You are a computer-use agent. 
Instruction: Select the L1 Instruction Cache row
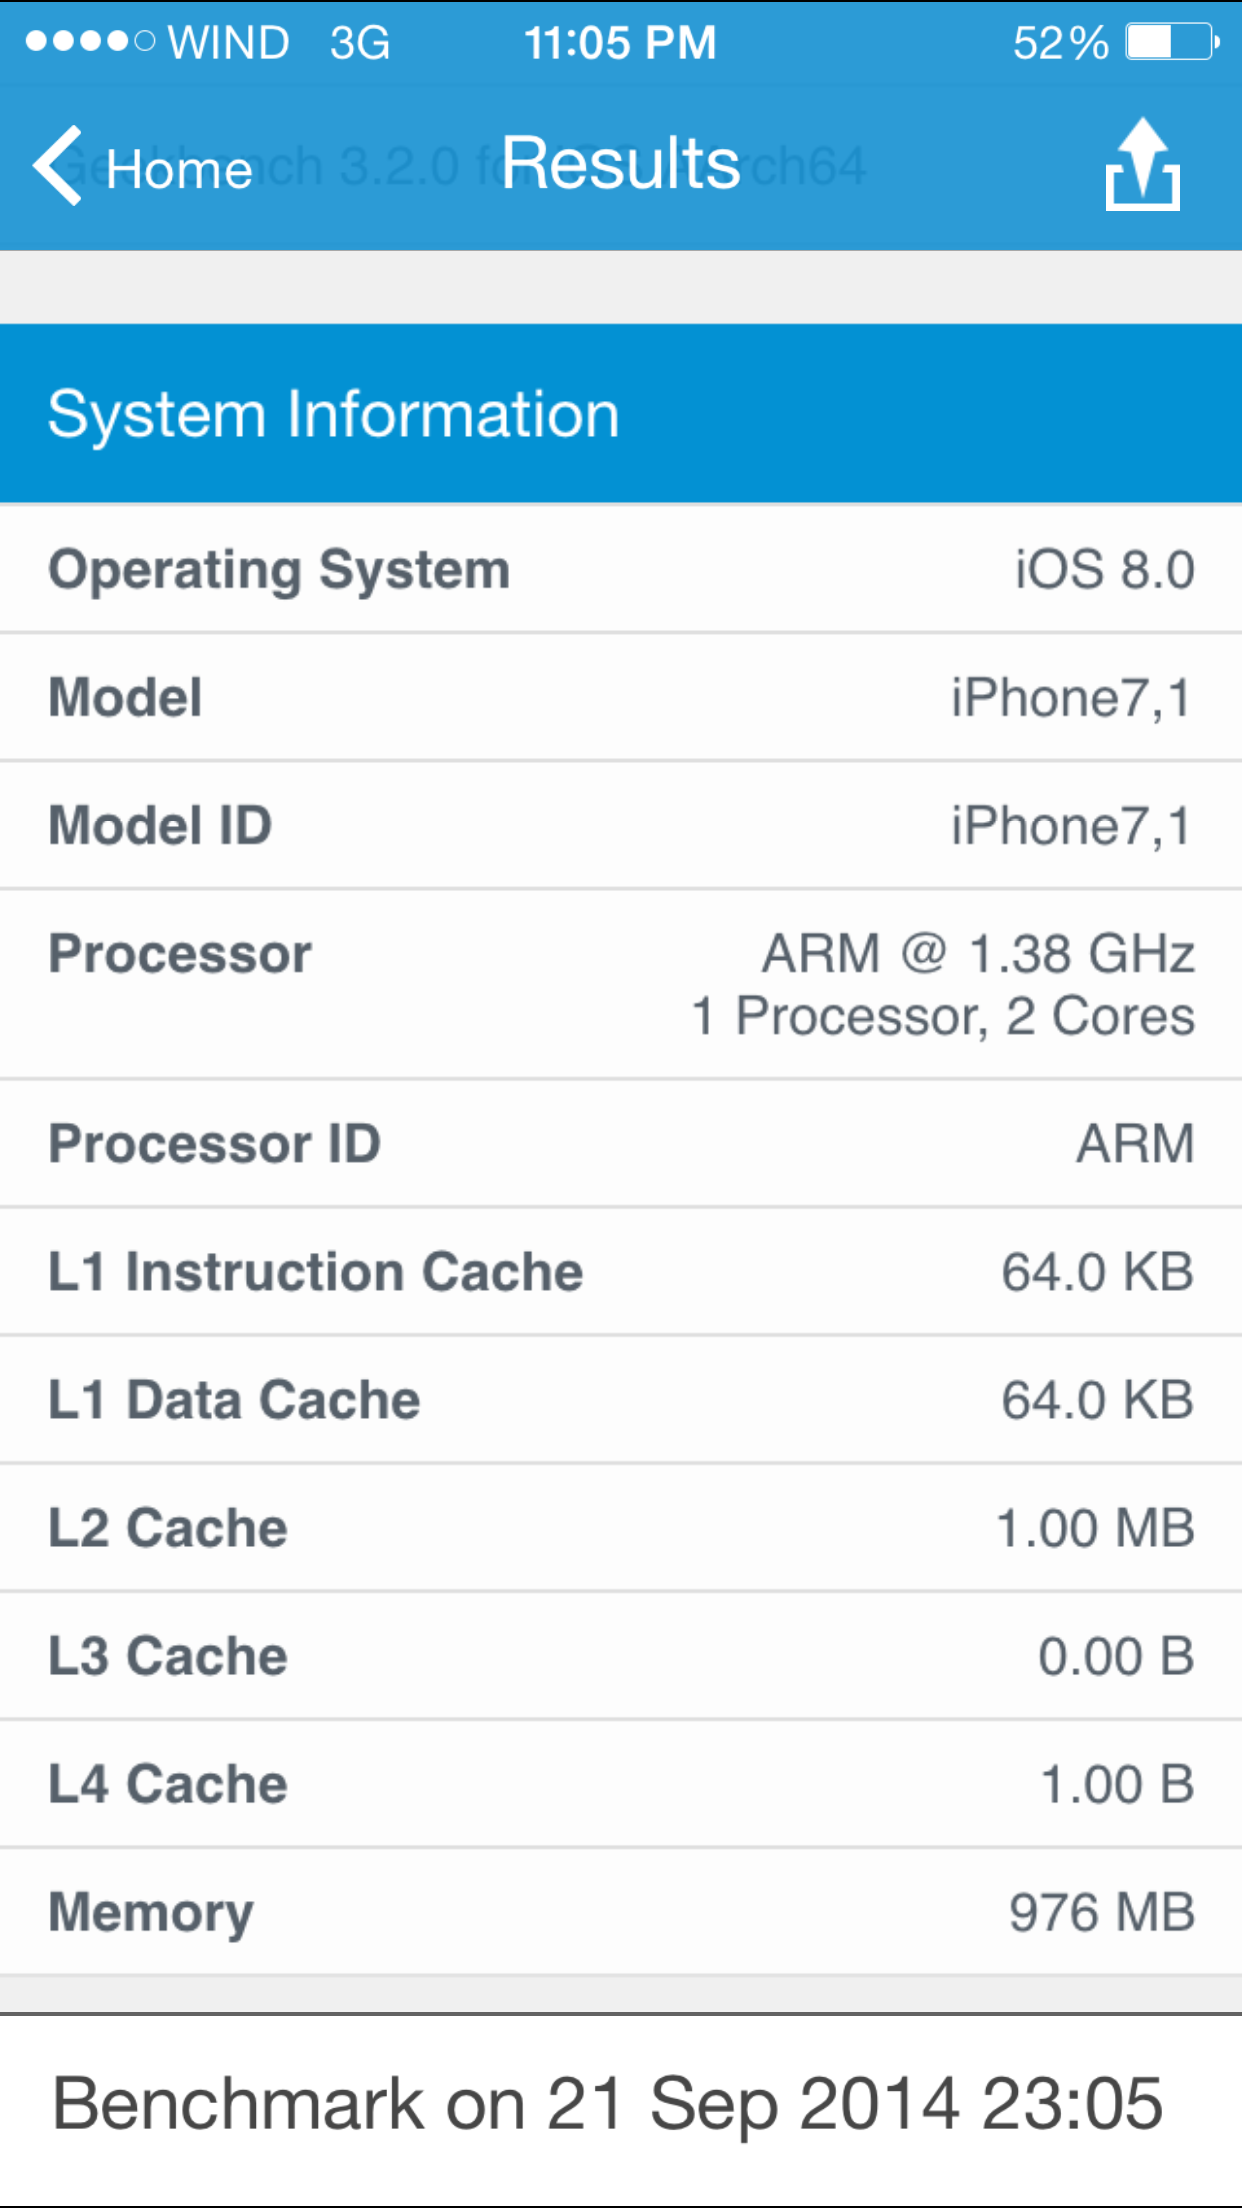[620, 1272]
